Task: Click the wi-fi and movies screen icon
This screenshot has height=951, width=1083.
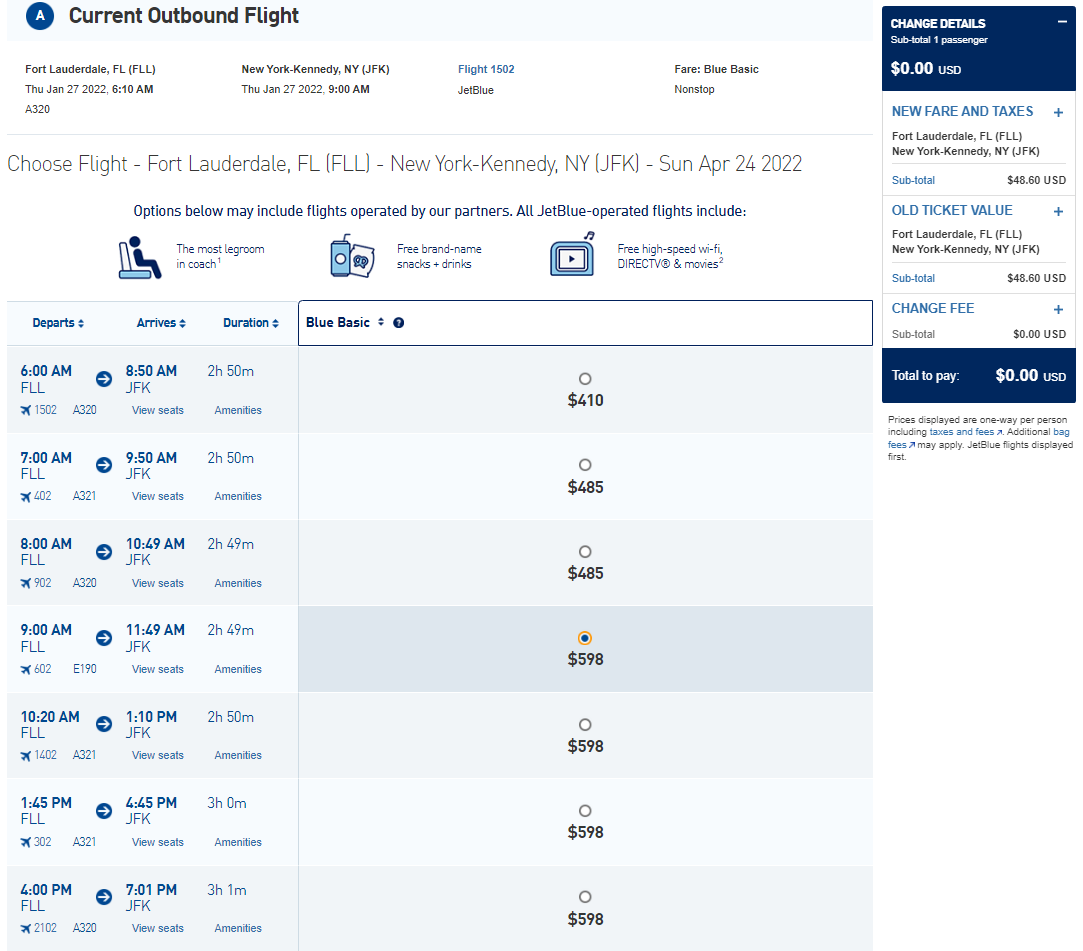Action: pos(573,255)
